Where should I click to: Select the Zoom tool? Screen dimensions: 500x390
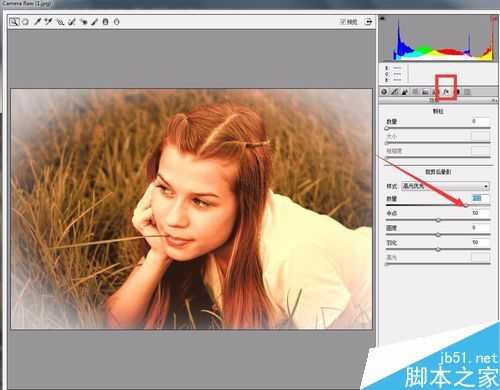(14, 22)
